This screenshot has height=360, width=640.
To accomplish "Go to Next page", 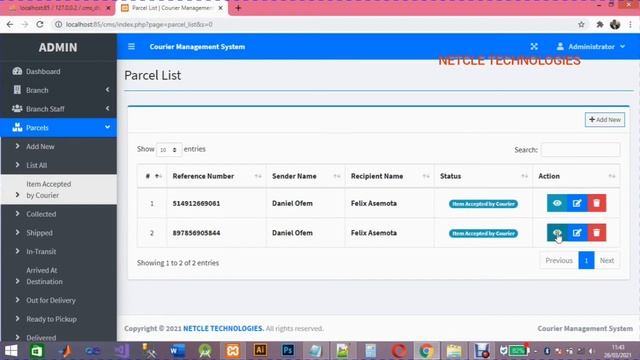I will [607, 260].
